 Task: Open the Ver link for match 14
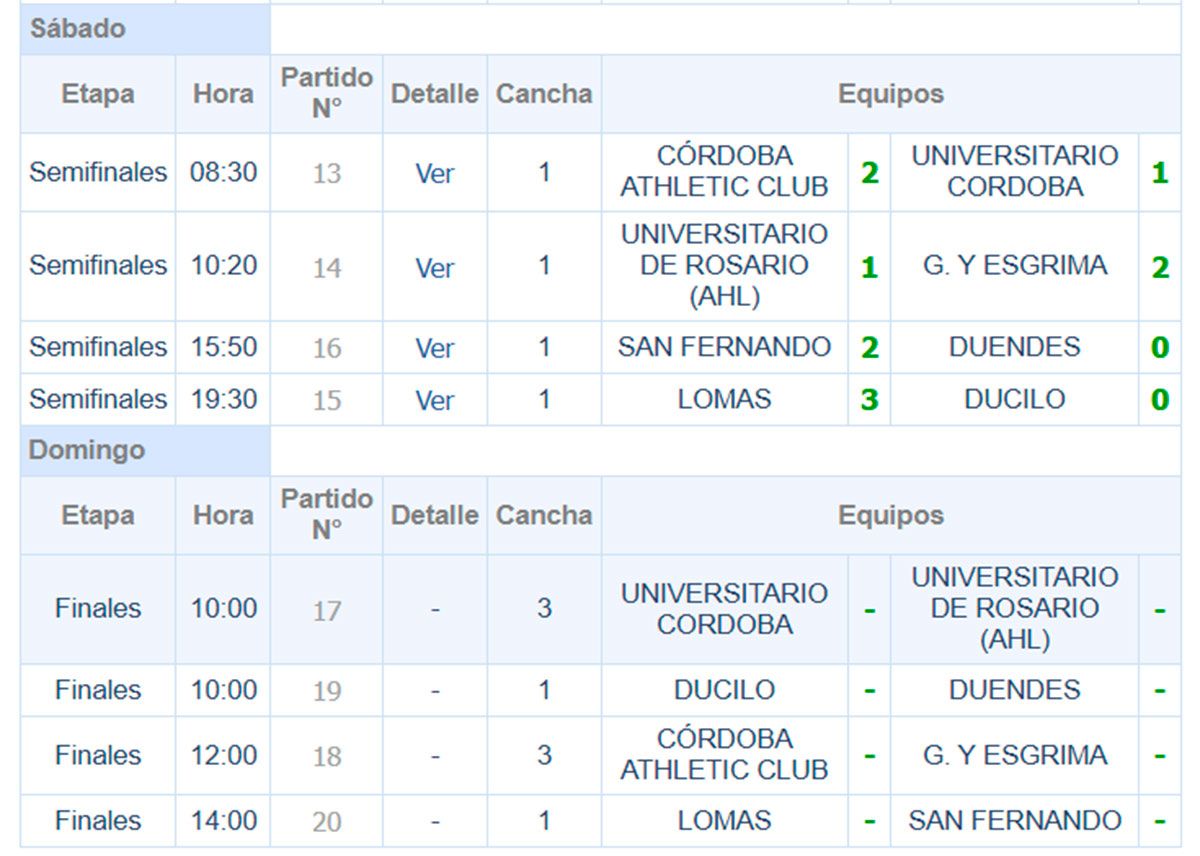coord(435,267)
